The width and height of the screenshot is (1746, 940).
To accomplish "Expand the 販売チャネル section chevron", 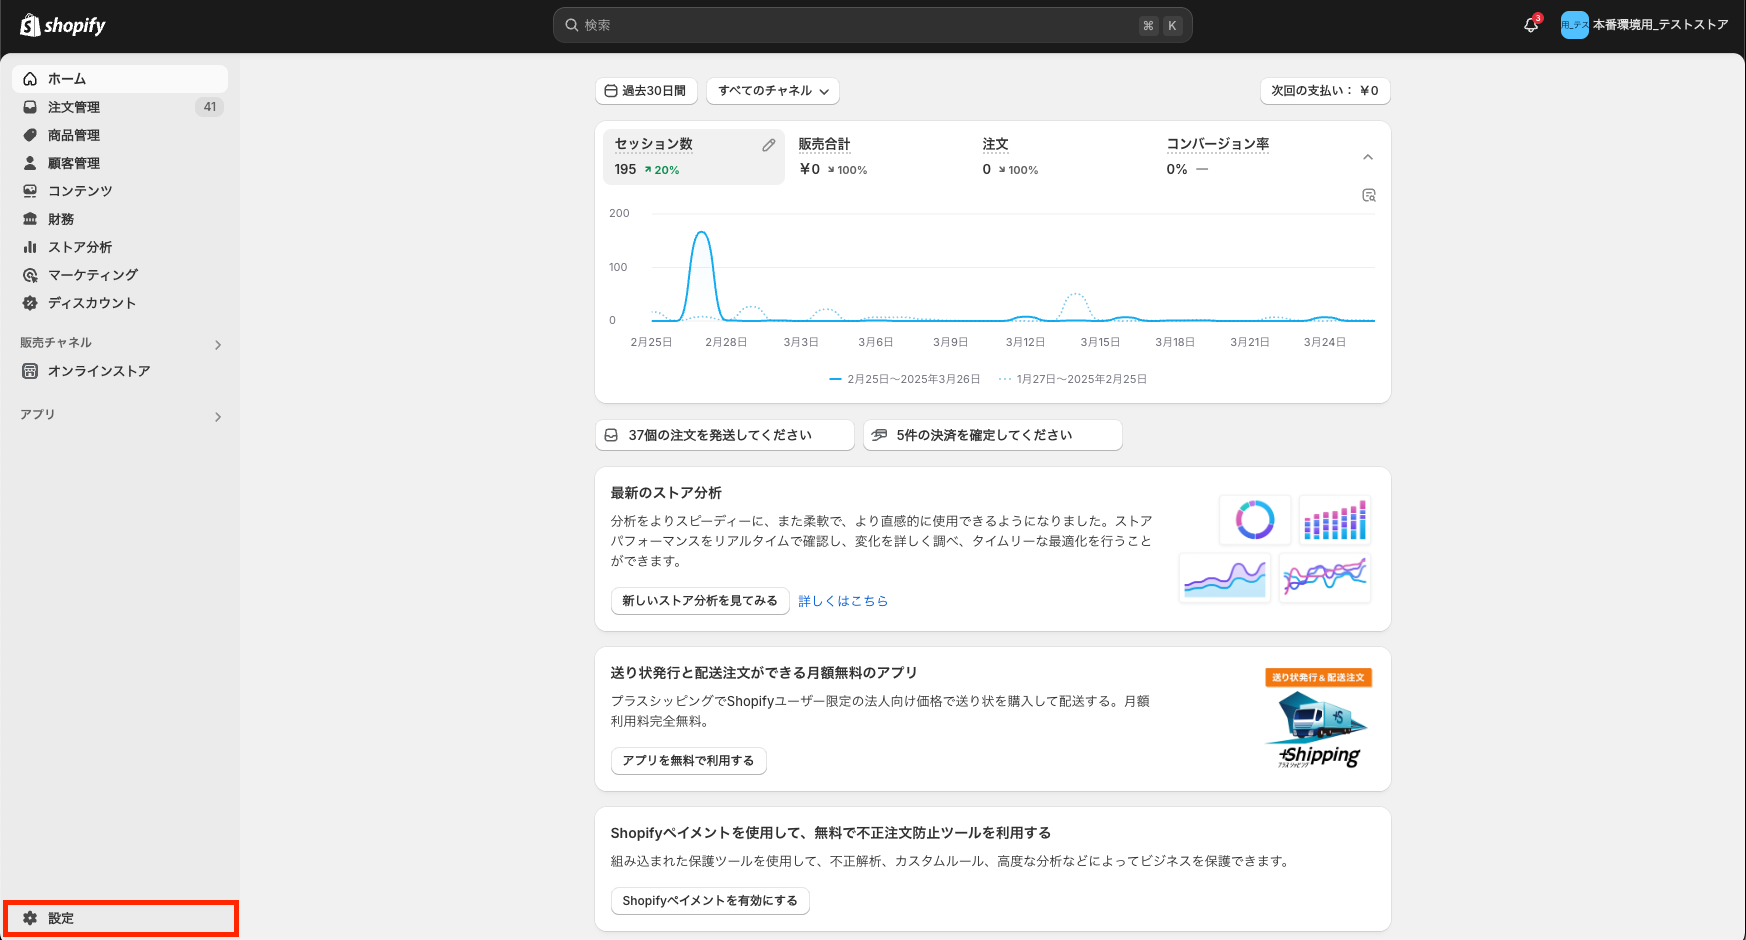I will tap(218, 344).
